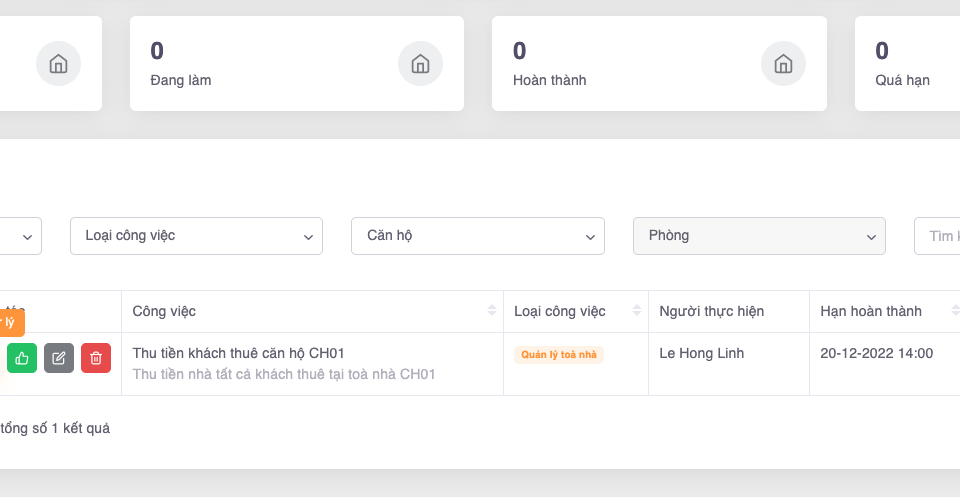Click the green thumbs-up approve button
The image size is (960, 497).
point(22,358)
